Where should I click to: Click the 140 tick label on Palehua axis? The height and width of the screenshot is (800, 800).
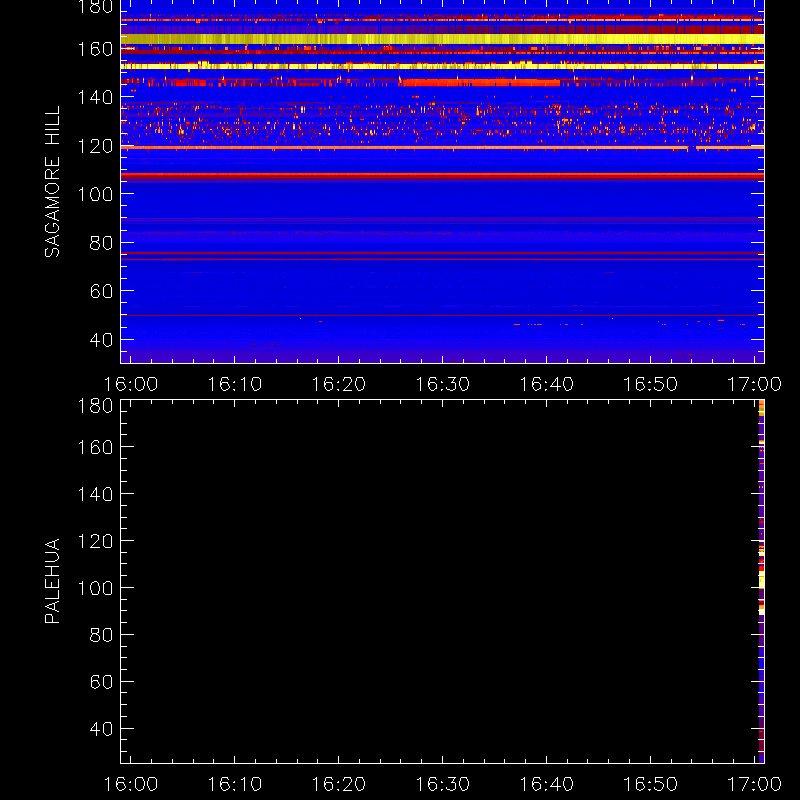(95, 494)
